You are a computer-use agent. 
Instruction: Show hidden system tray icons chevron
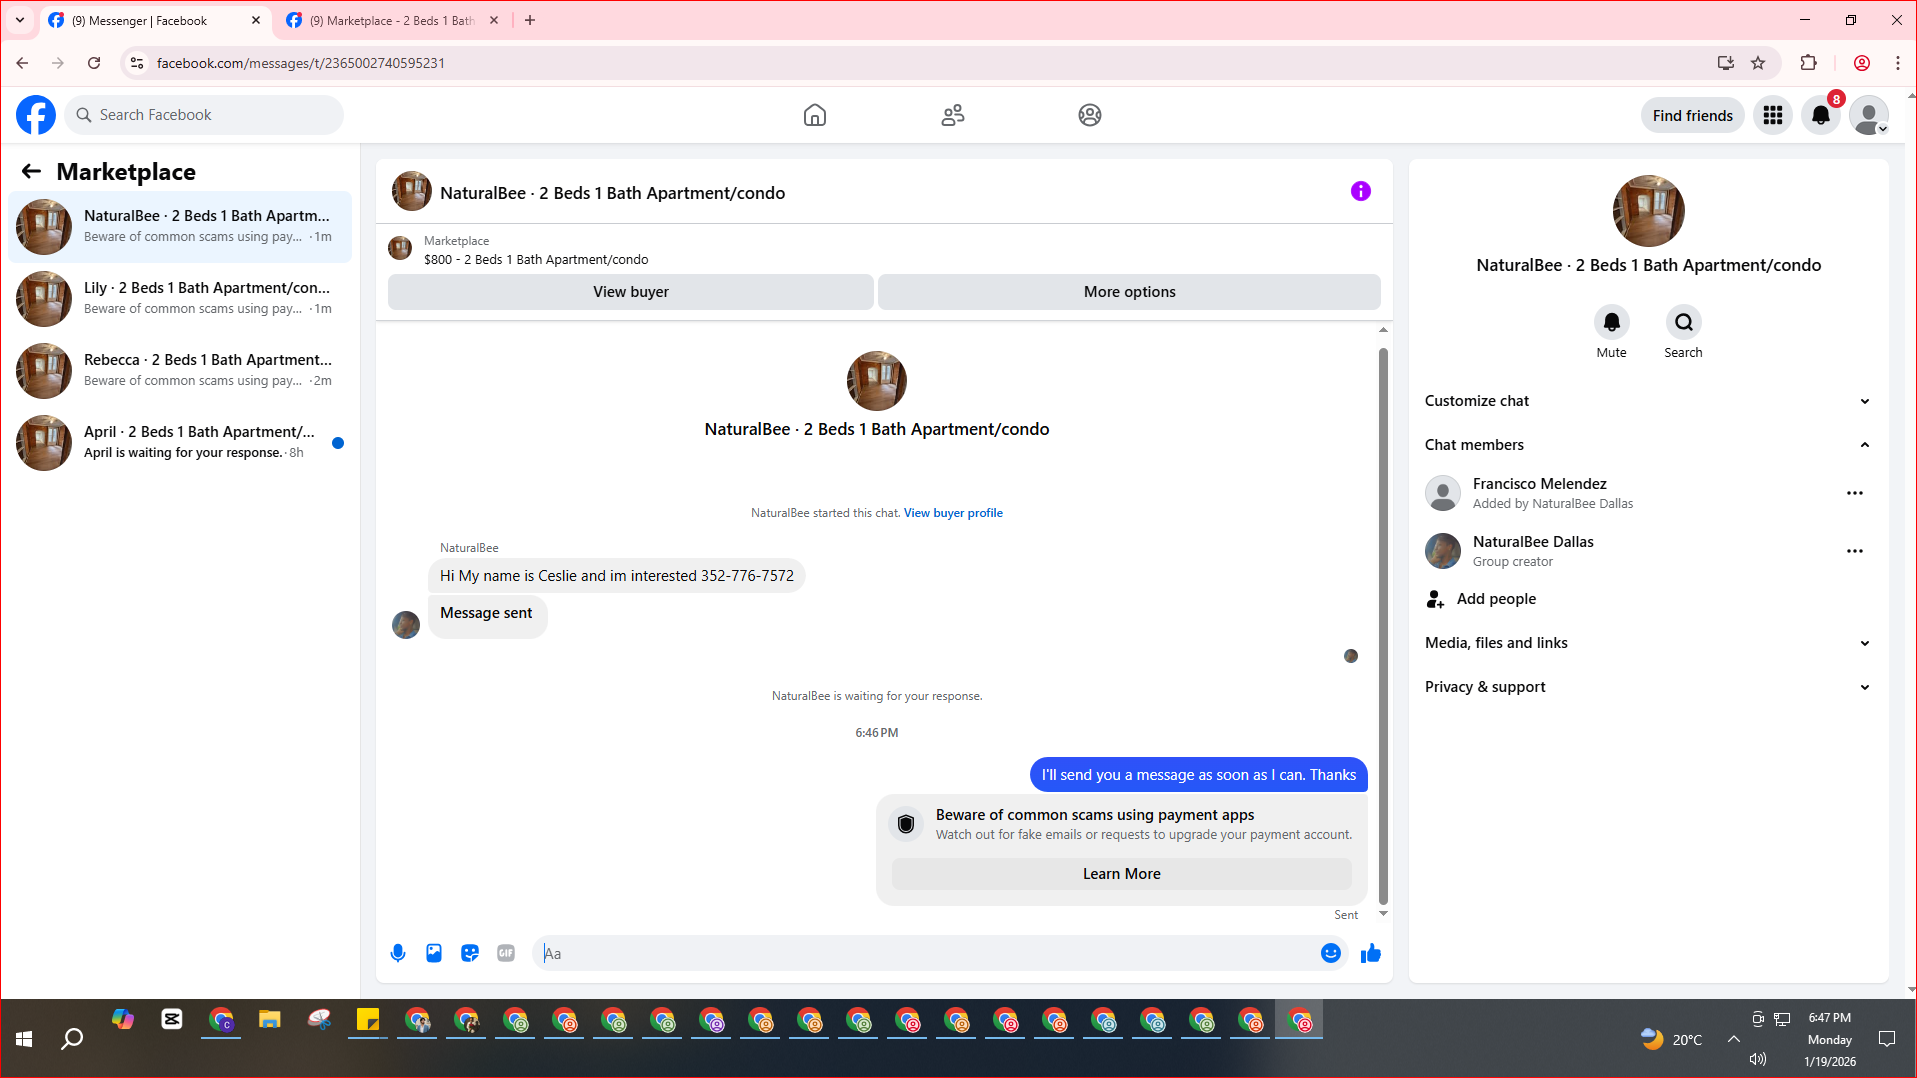click(1734, 1039)
